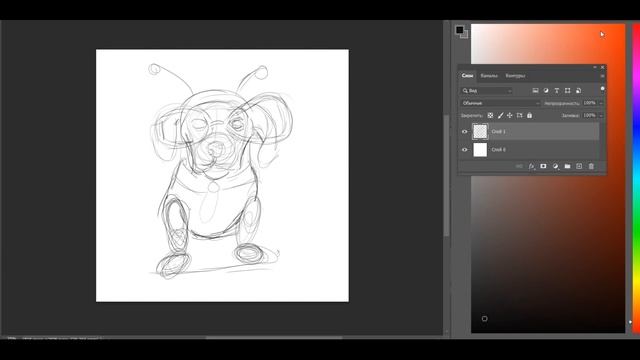This screenshot has width=640, height=360.
Task: Hide the Слой 1 layer
Action: [x=464, y=132]
